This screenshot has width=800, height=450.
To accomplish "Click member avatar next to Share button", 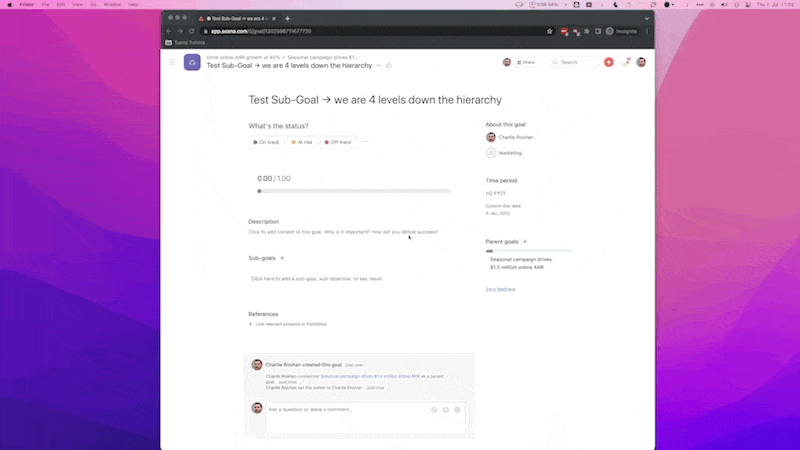I will point(507,62).
